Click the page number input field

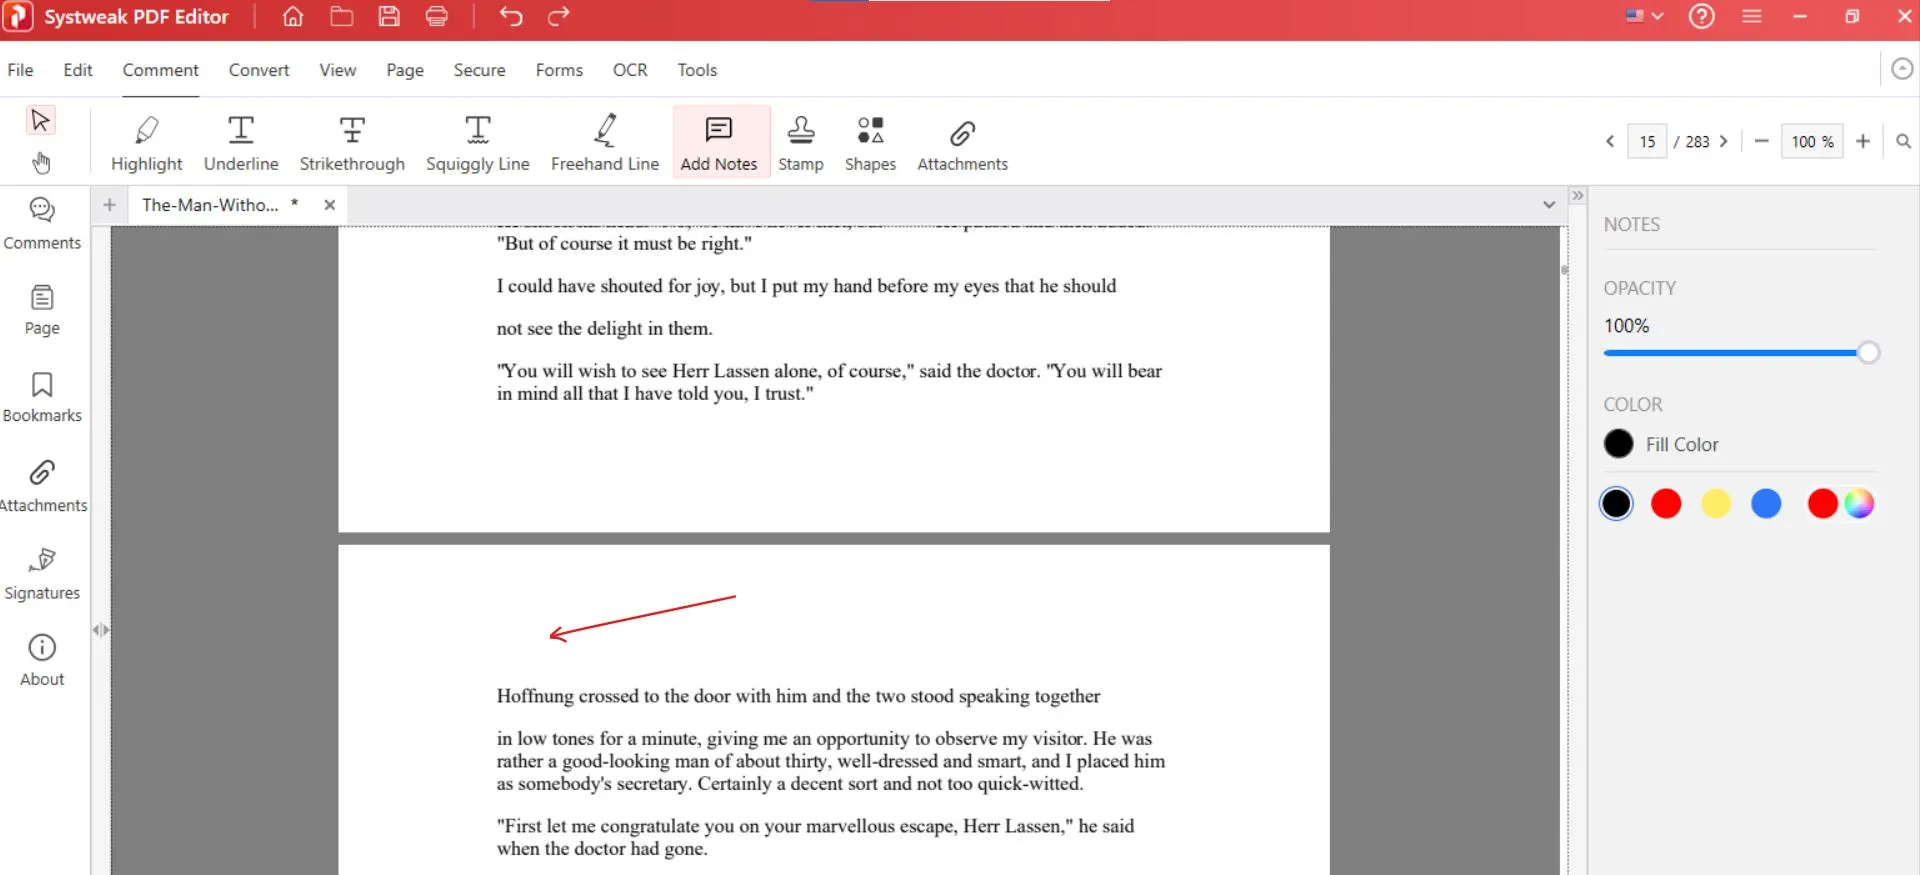1647,142
